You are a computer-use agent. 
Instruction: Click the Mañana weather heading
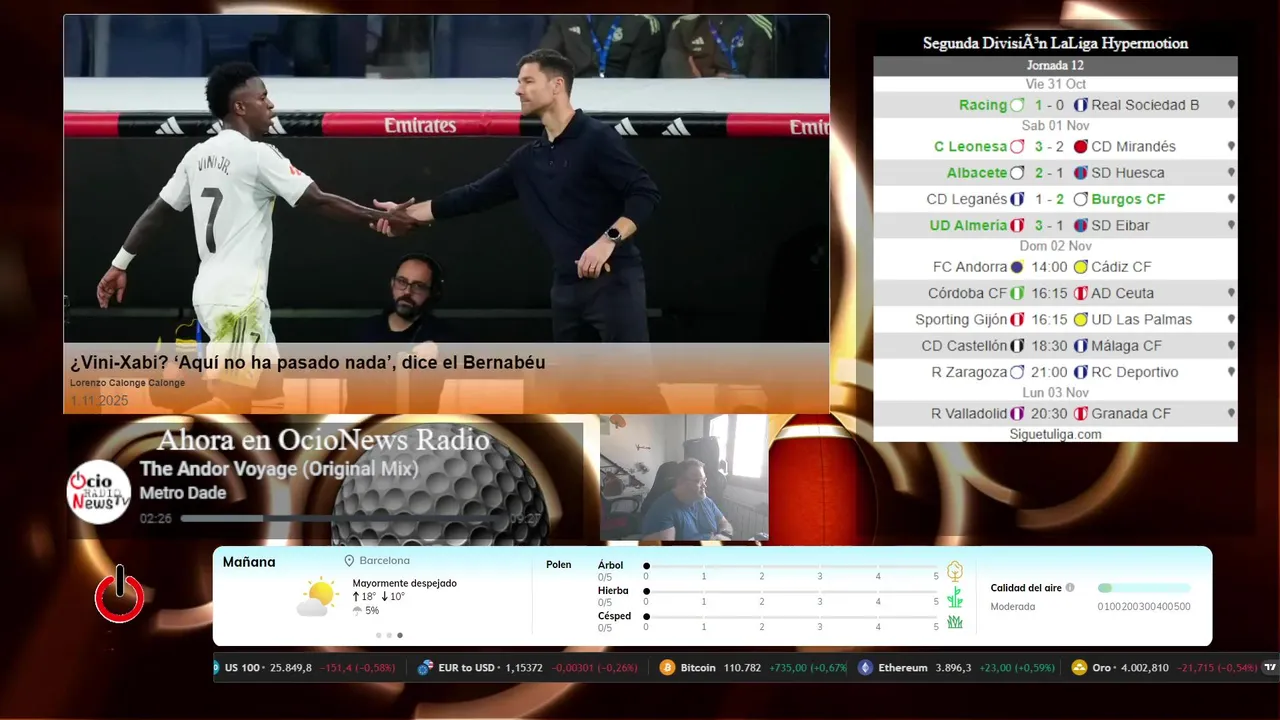tap(249, 562)
